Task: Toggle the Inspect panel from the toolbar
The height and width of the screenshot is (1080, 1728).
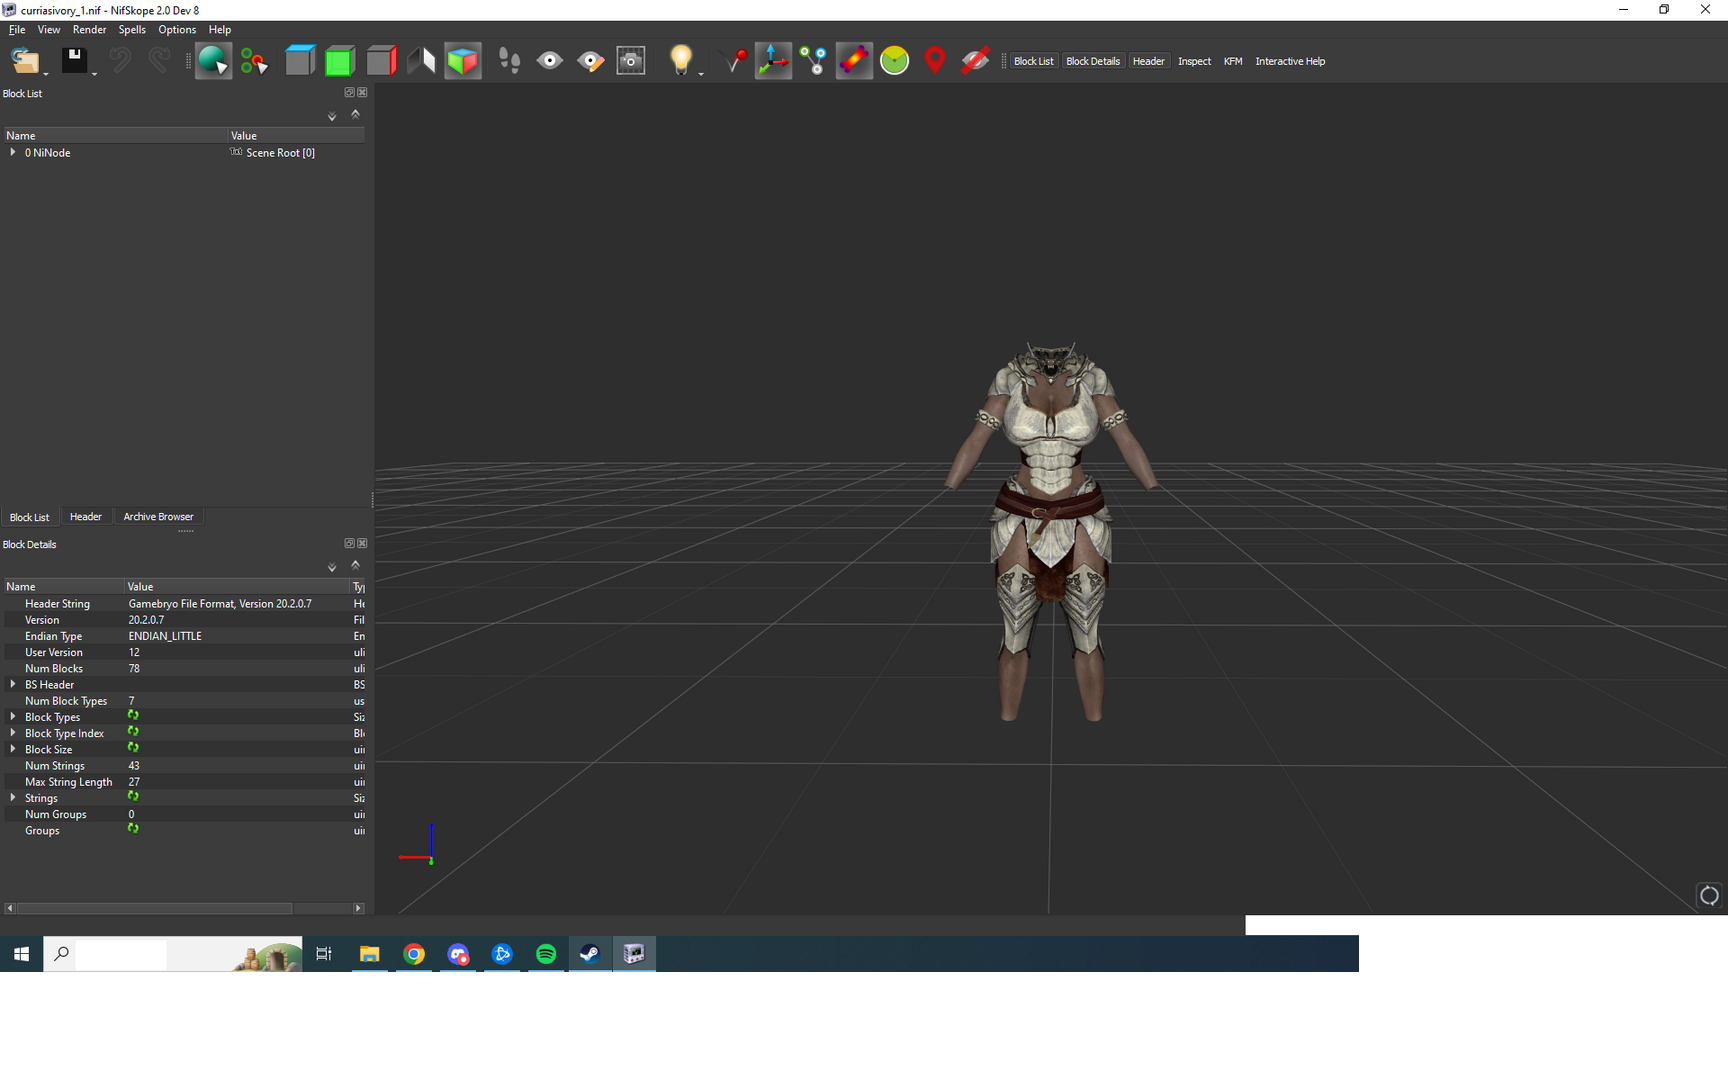Action: pos(1194,61)
